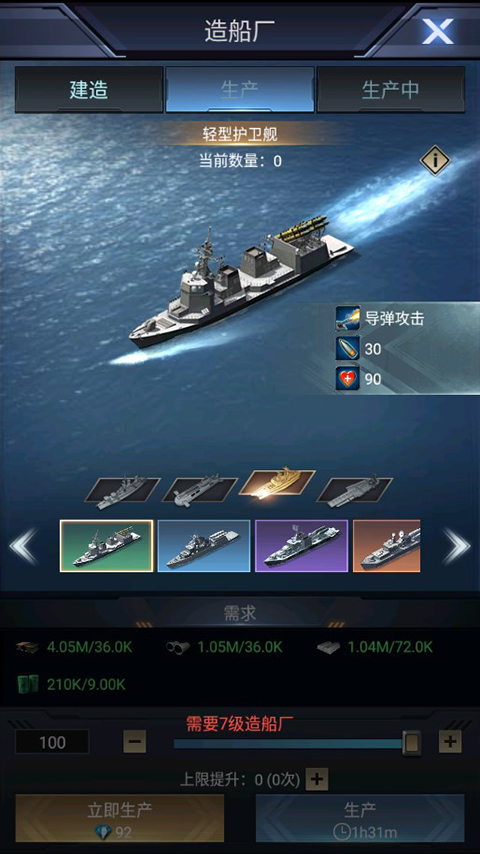Select the destroyer ship category icon

coord(123,492)
